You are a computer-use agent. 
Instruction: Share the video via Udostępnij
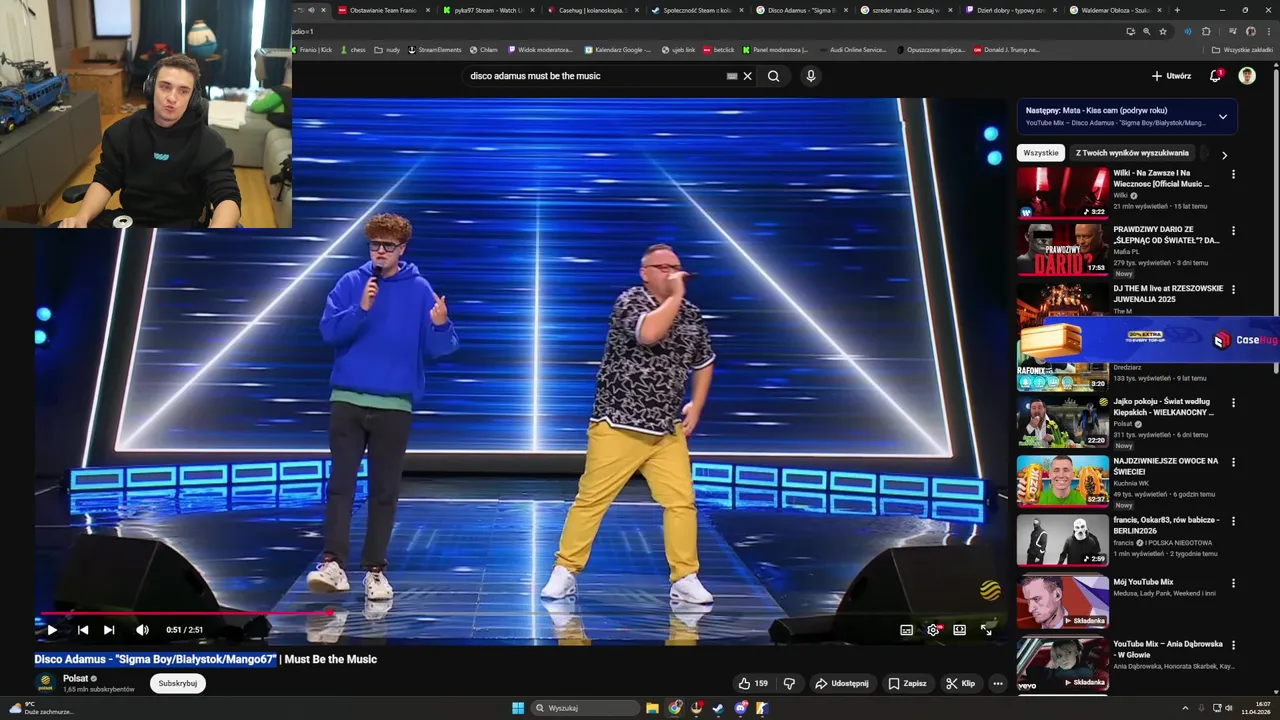(x=841, y=684)
